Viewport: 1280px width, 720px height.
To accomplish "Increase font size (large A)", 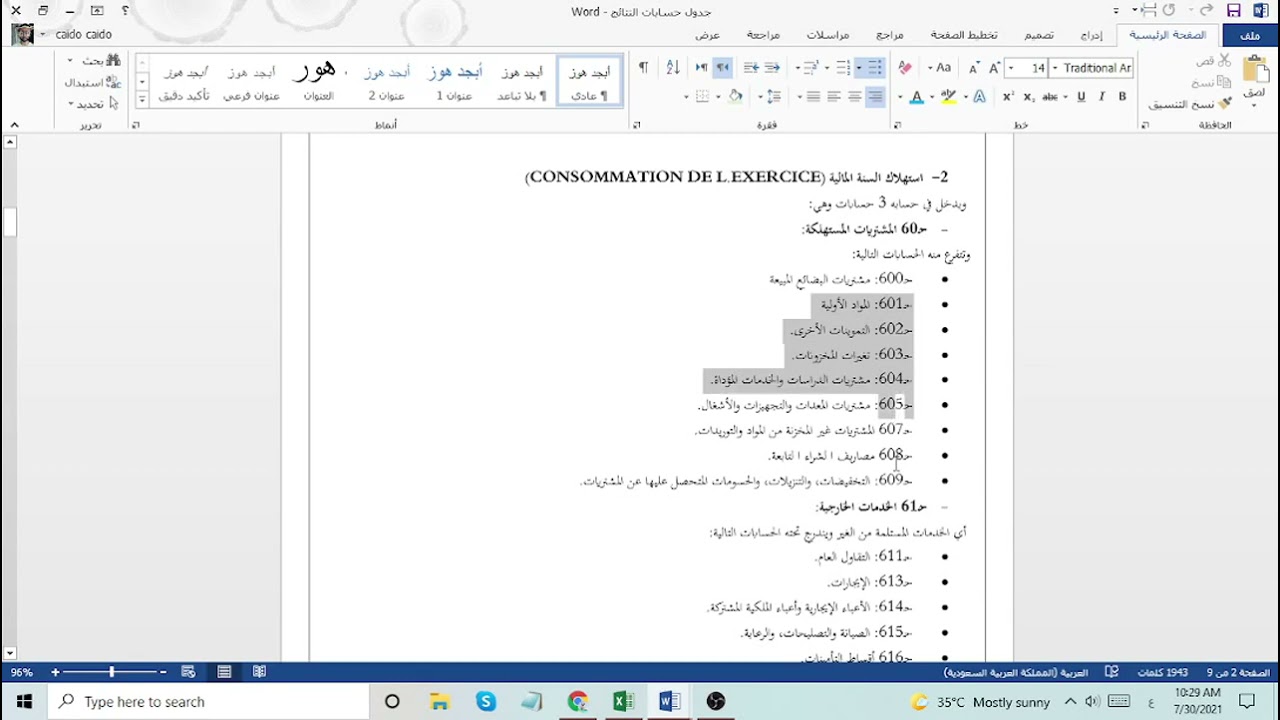I will [994, 68].
